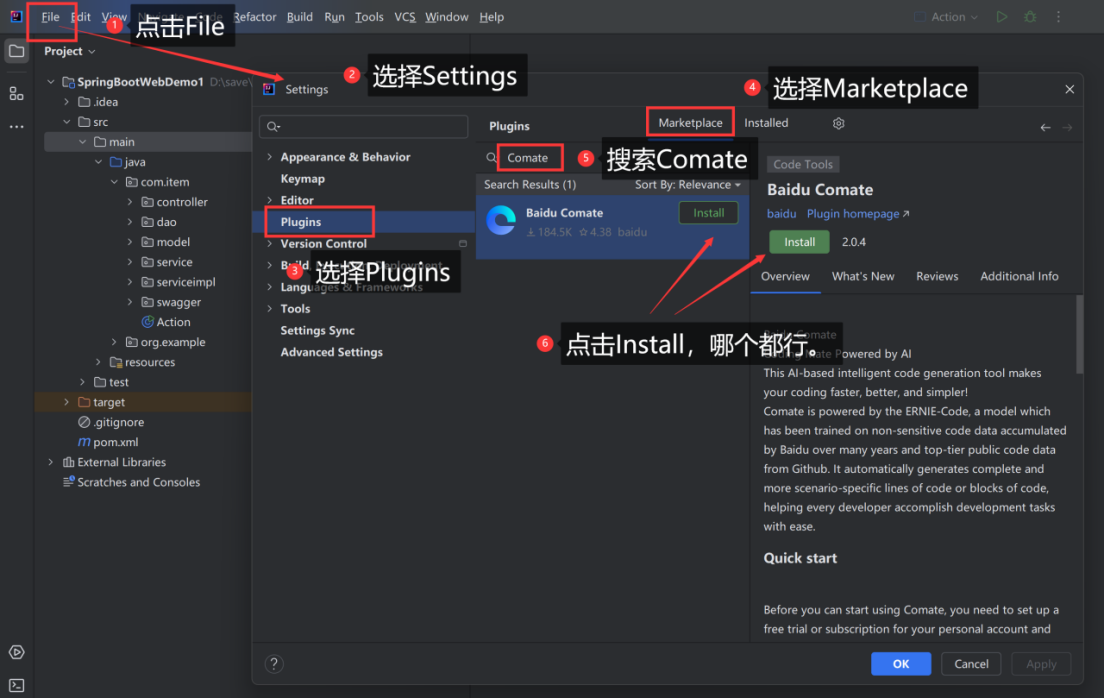The height and width of the screenshot is (698, 1104).
Task: Go back with the left arrow icon
Action: [x=1046, y=127]
